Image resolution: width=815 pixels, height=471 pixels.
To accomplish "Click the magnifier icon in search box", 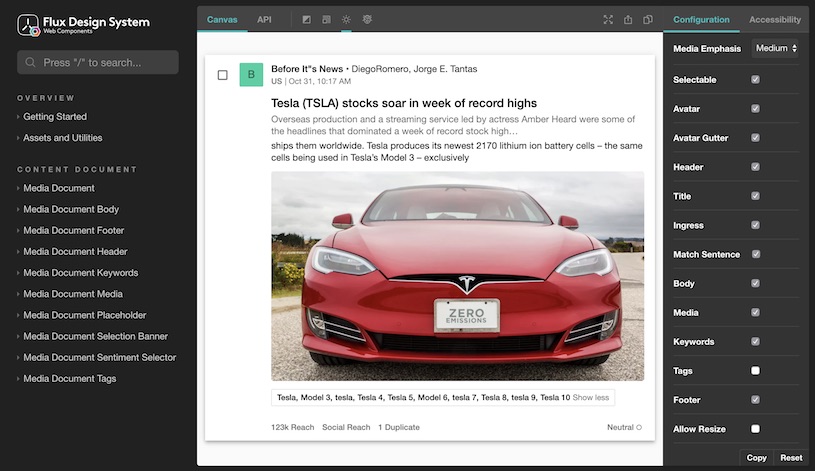I will coord(31,62).
